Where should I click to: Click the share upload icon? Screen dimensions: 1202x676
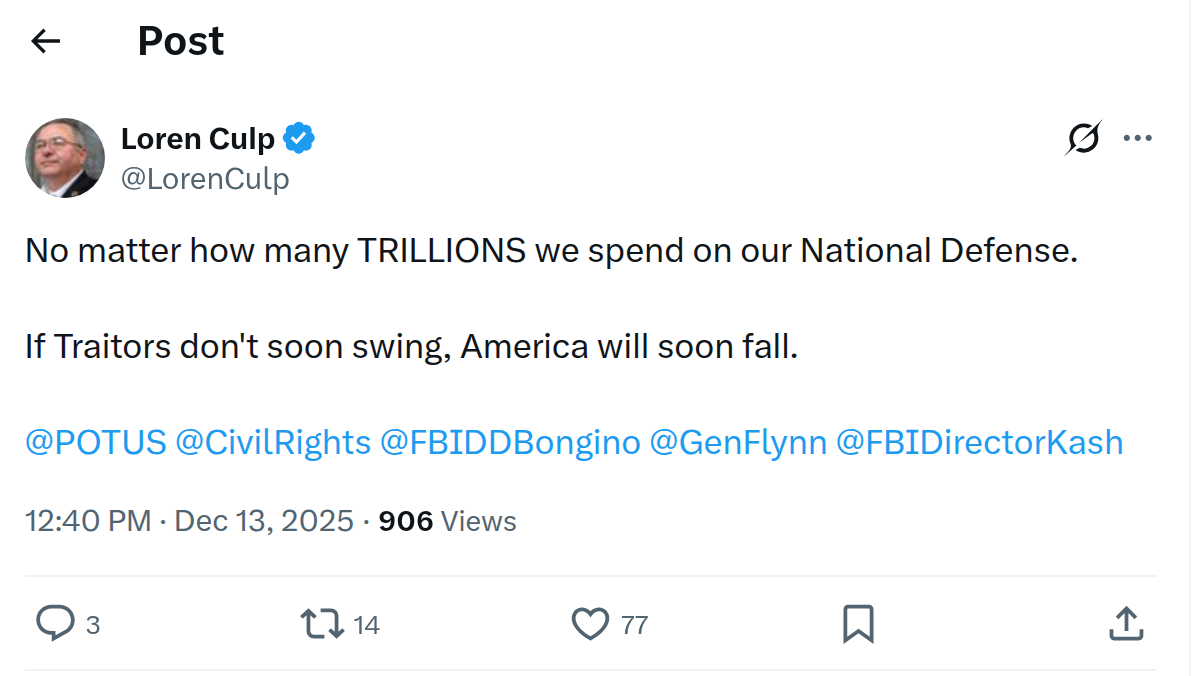pyautogui.click(x=1126, y=624)
